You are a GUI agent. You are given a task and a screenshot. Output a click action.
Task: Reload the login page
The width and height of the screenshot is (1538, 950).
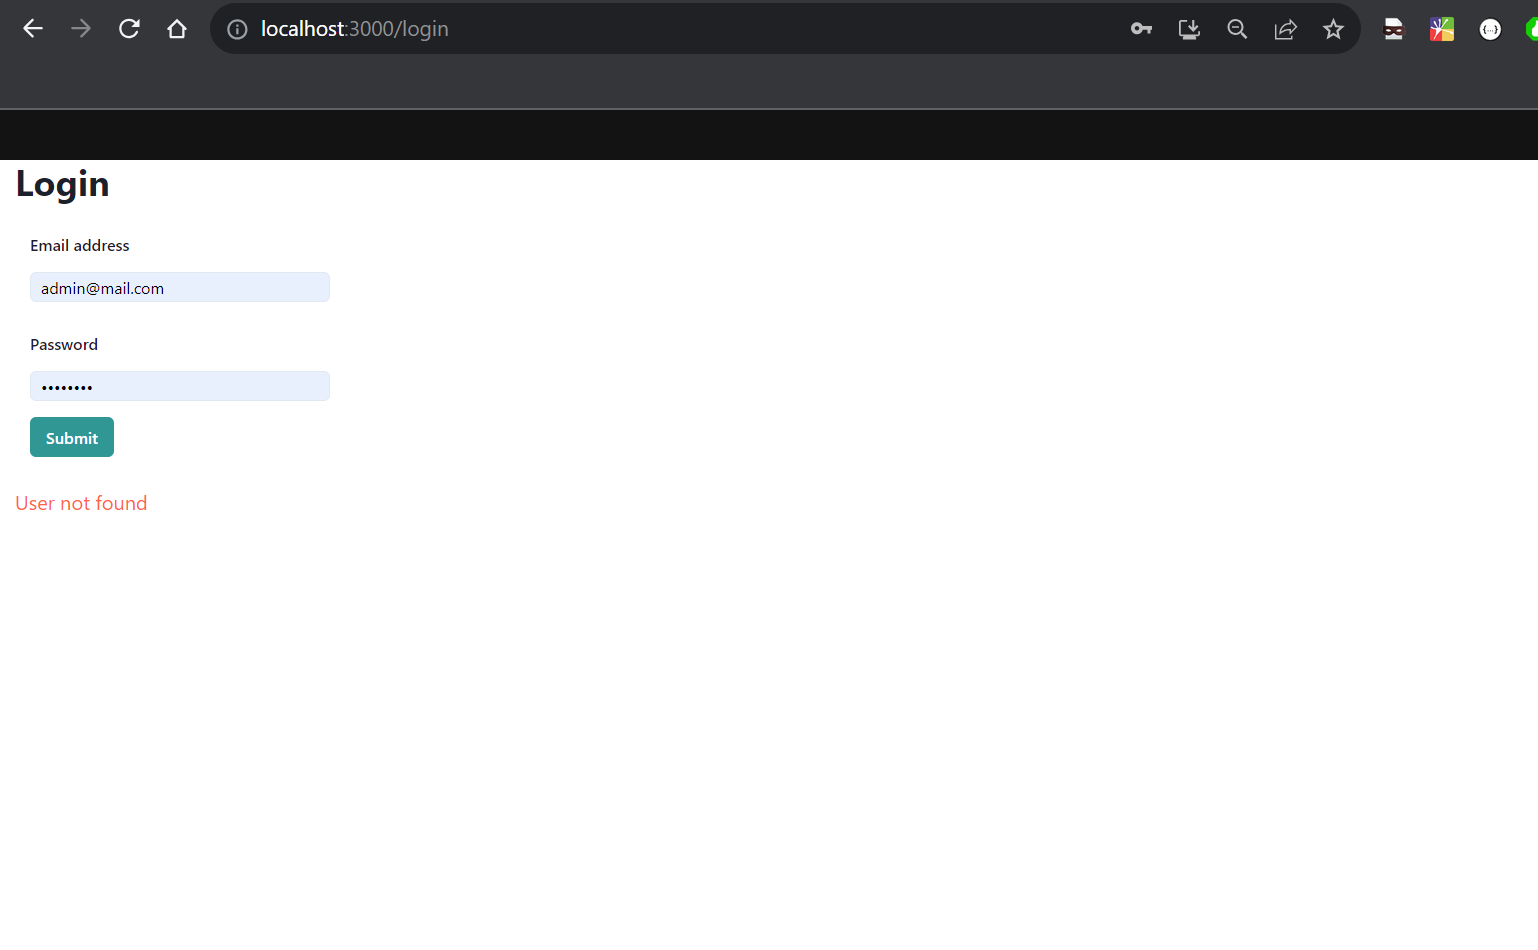[x=129, y=28]
